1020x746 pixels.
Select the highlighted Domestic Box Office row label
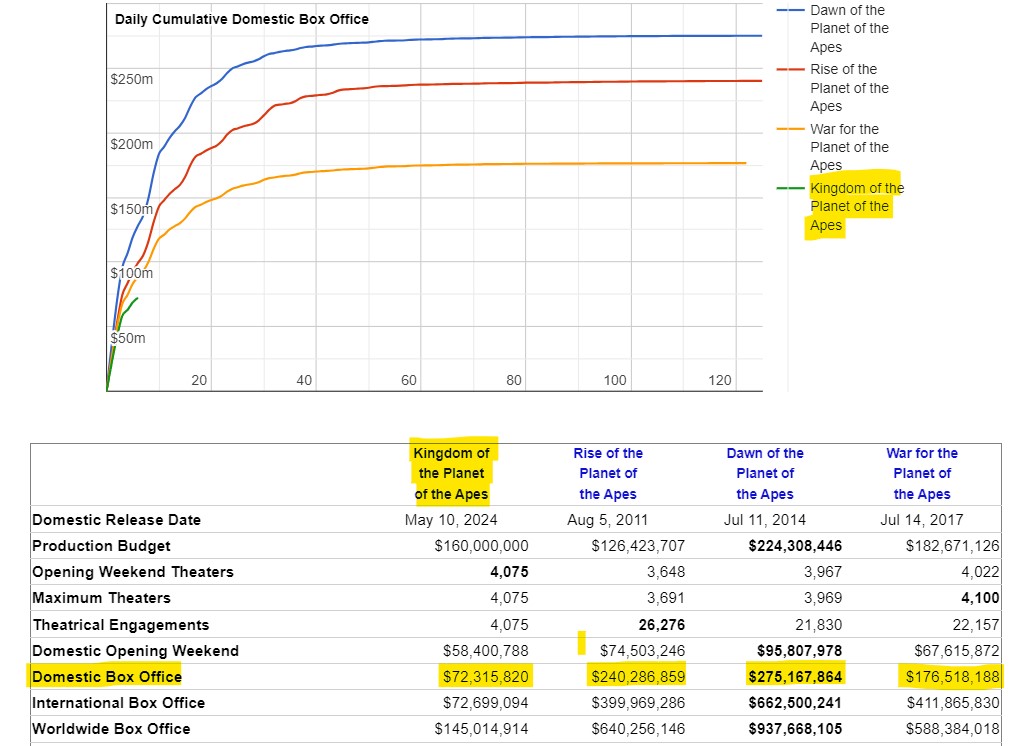[x=107, y=677]
